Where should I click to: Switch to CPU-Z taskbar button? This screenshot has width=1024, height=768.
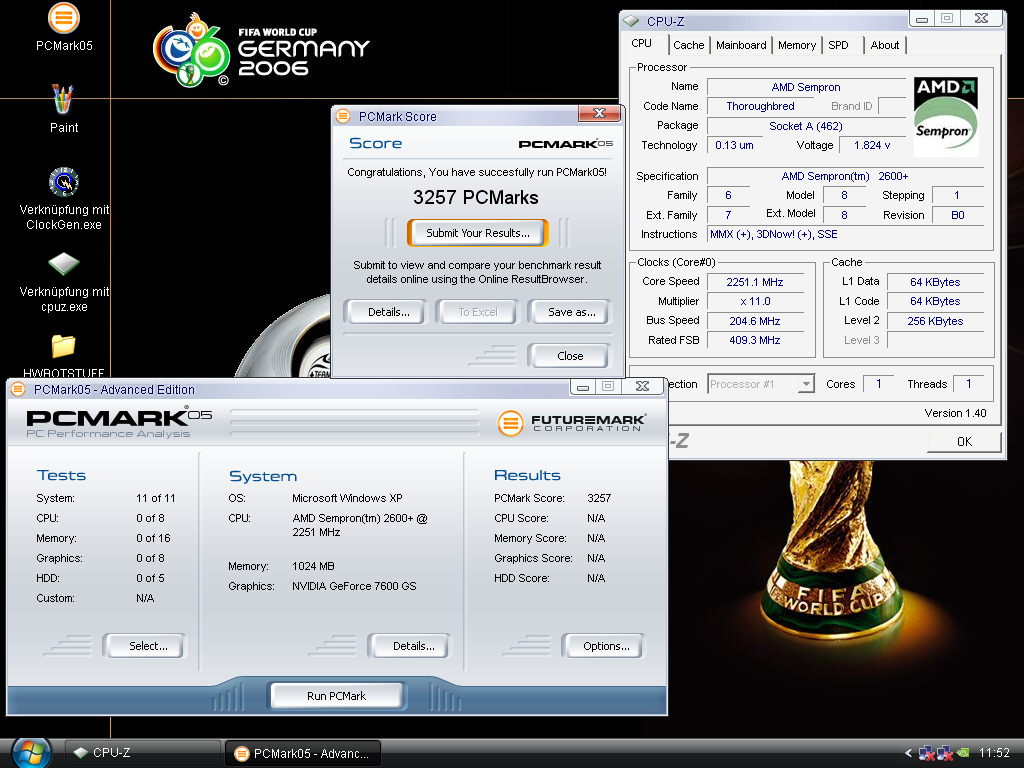[142, 753]
